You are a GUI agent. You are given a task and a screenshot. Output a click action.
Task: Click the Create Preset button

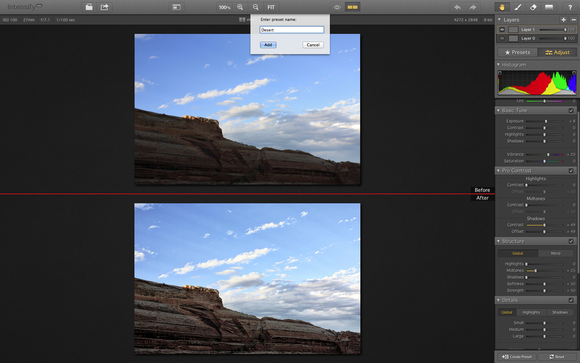(517, 357)
